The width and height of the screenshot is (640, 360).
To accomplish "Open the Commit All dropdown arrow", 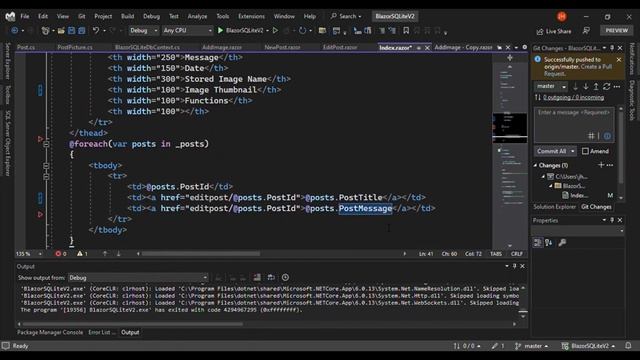I will coord(573,151).
